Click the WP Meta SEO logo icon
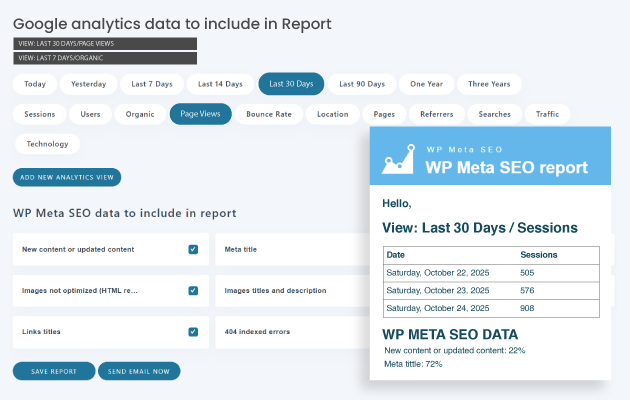Viewport: 630px width, 400px height. pyautogui.click(x=399, y=158)
